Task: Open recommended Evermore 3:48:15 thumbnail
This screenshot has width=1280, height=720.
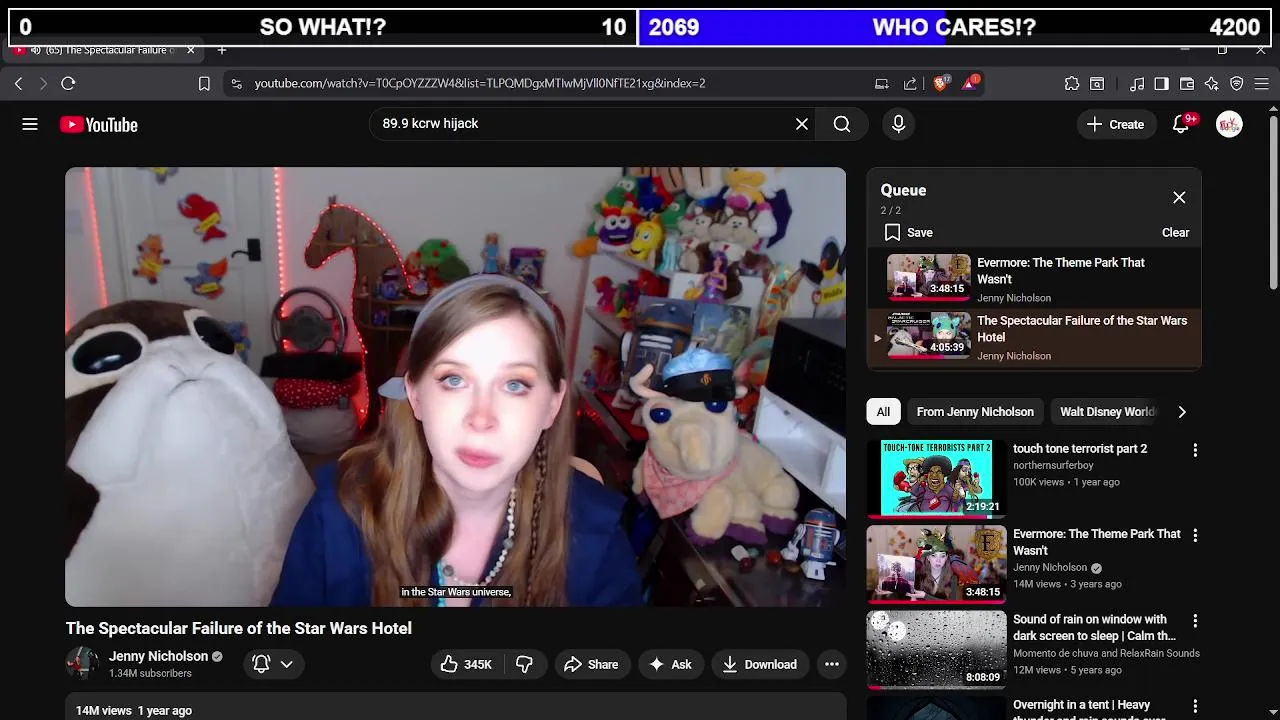Action: point(936,563)
